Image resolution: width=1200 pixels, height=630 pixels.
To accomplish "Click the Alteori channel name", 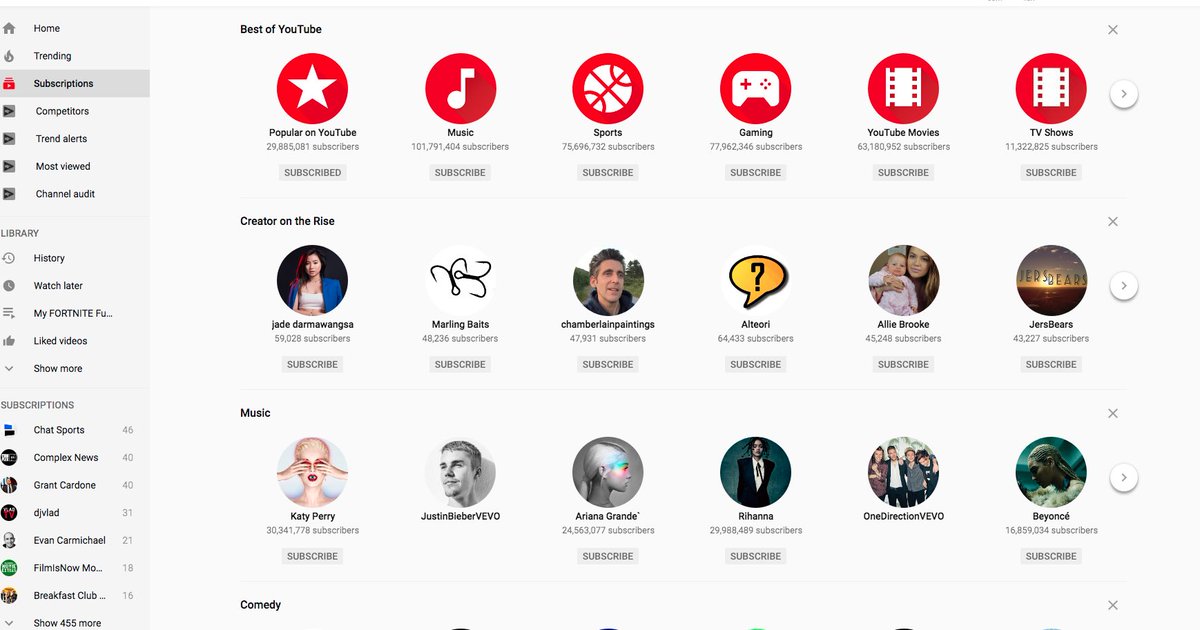I will tap(756, 325).
